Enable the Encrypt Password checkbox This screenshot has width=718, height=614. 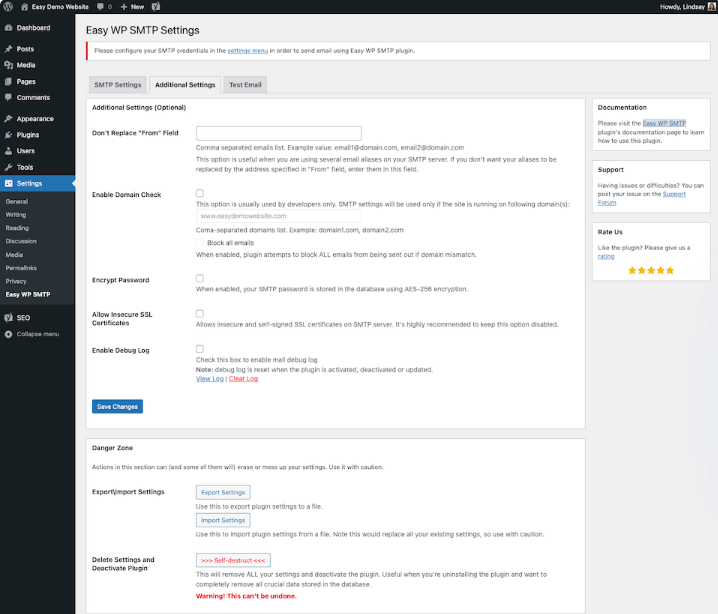[200, 278]
